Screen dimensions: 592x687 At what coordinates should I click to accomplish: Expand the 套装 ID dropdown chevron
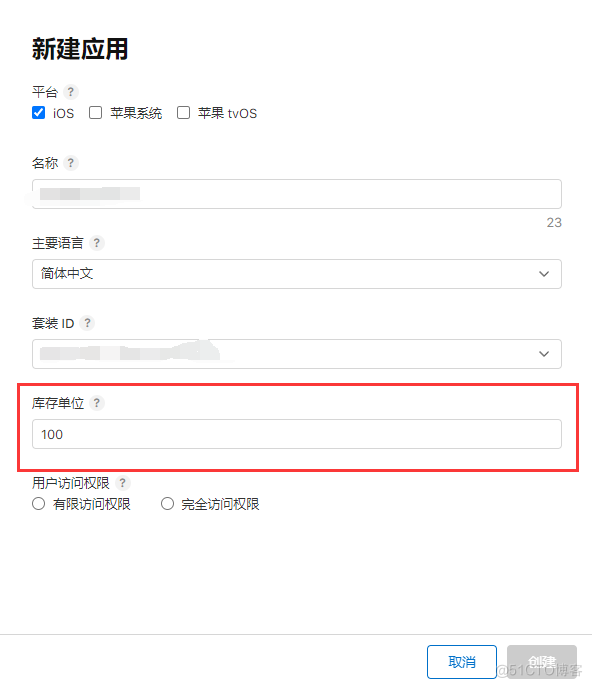544,354
